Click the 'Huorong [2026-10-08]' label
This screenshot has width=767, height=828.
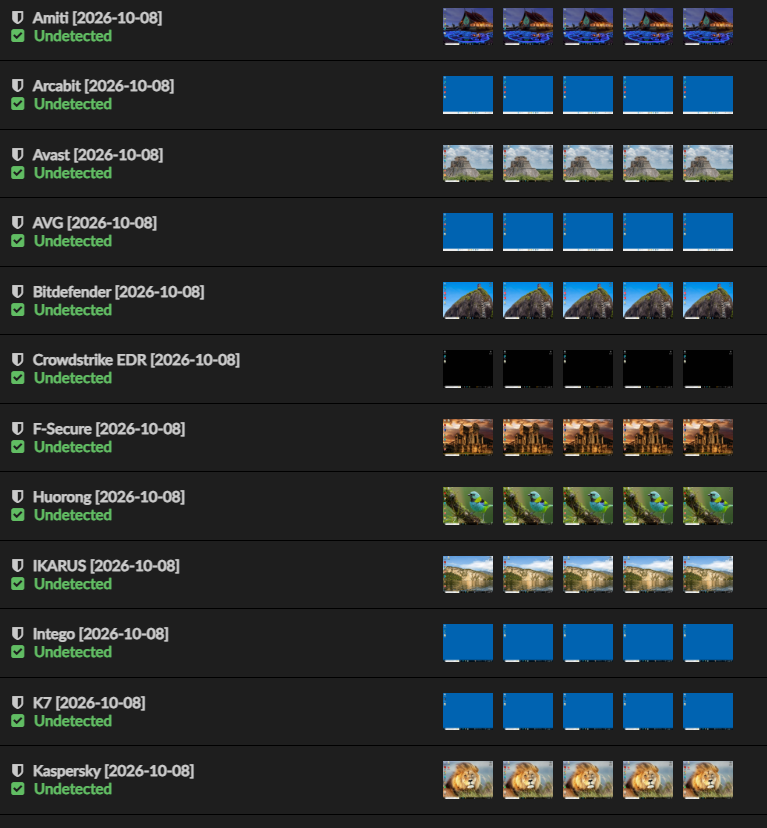(x=109, y=497)
